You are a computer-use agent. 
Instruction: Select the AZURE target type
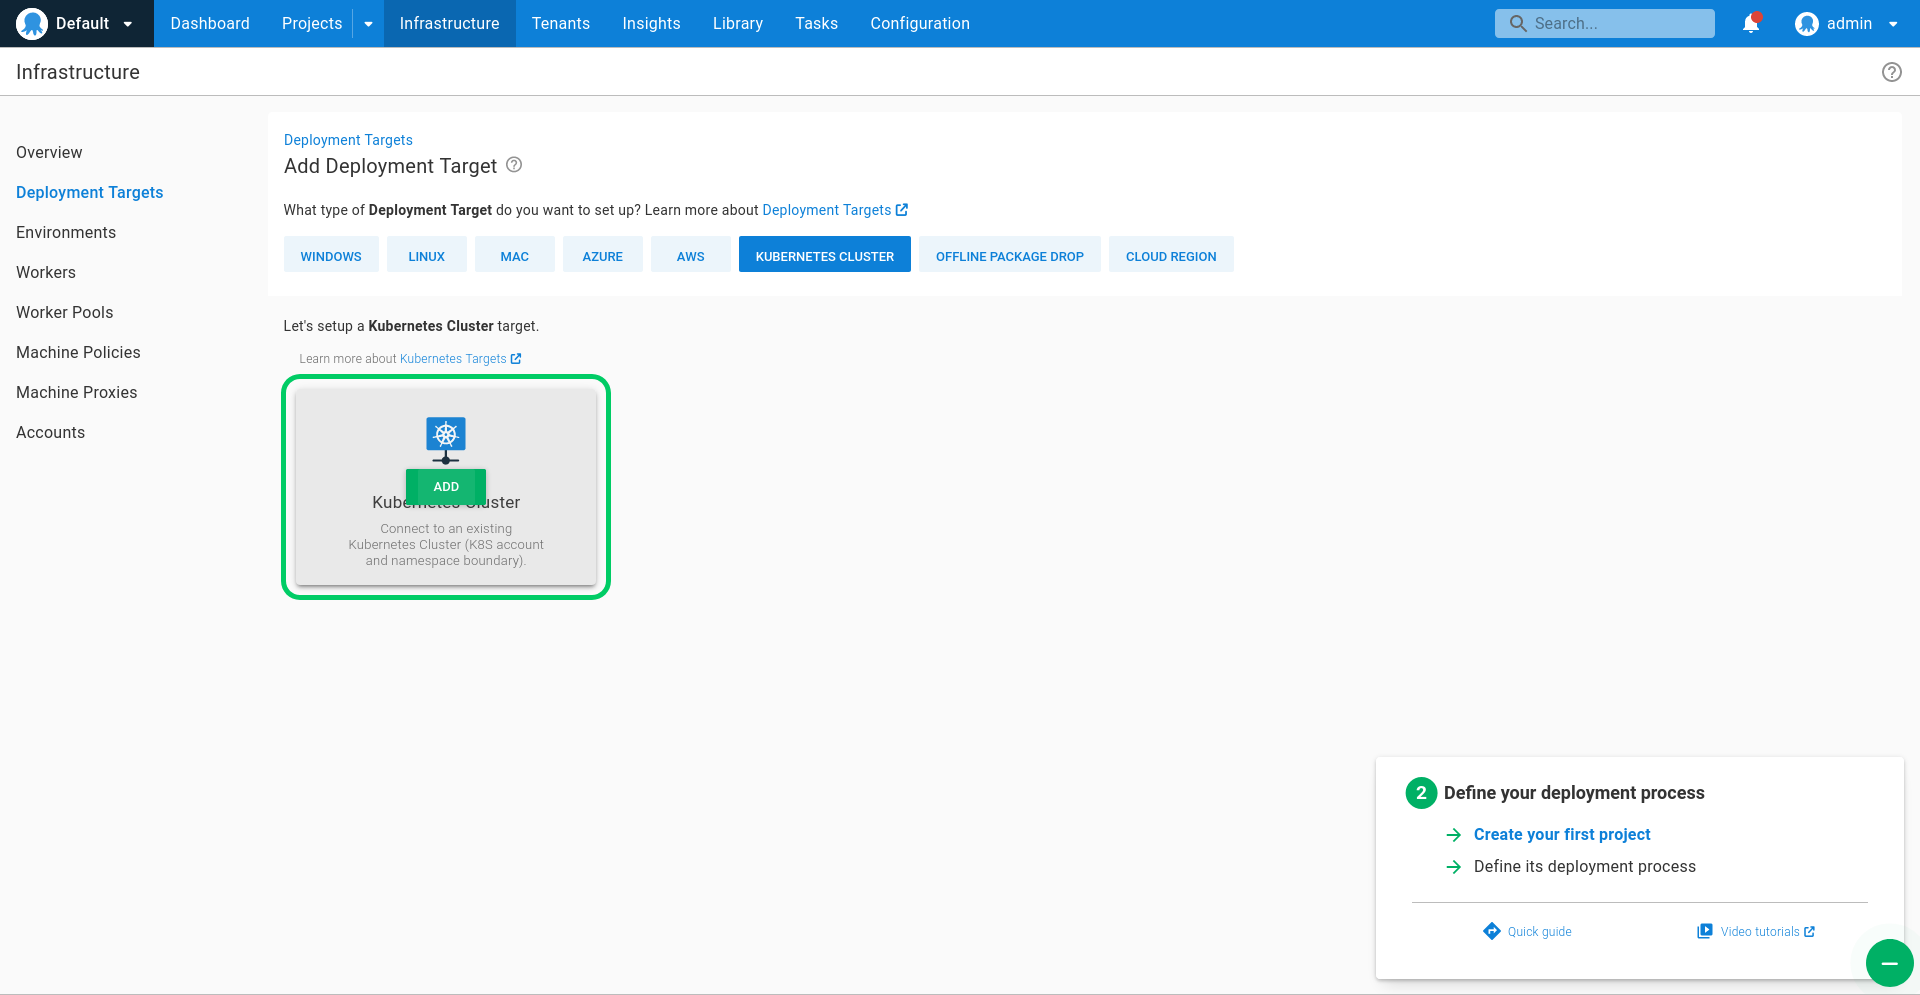click(603, 254)
